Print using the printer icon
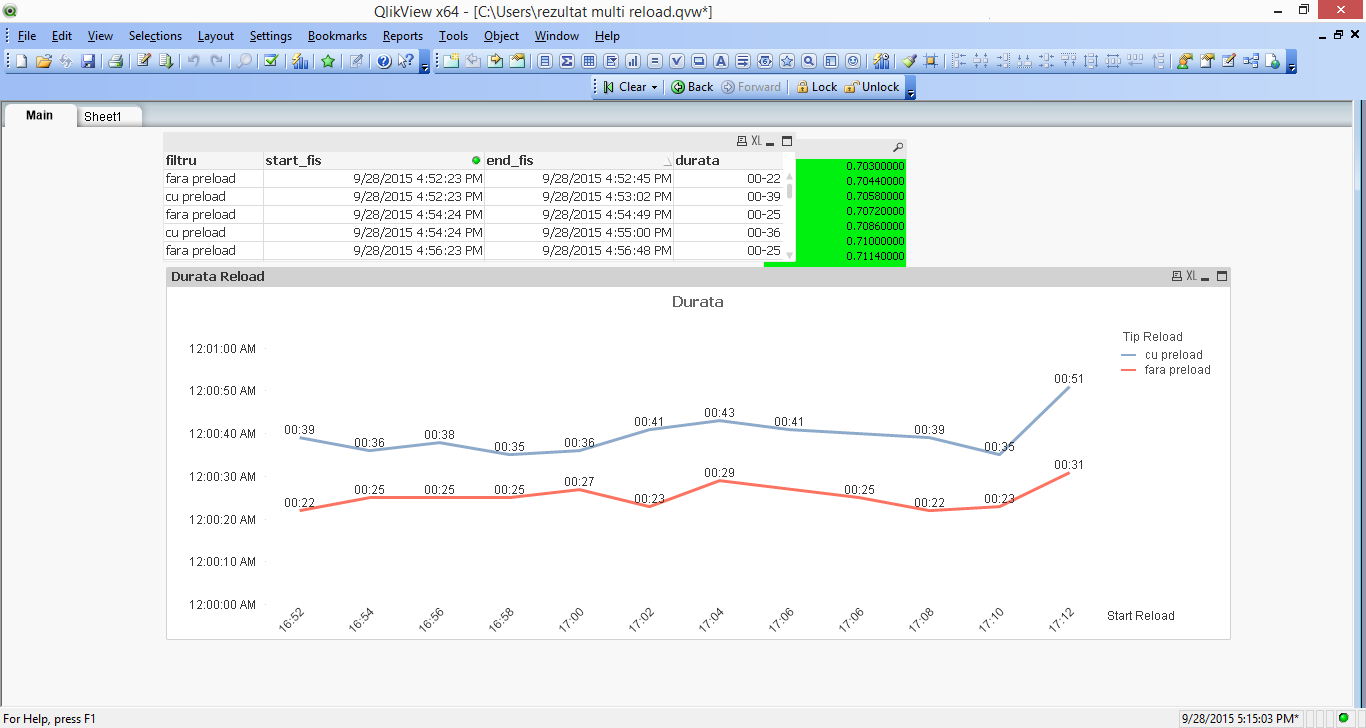 (x=115, y=61)
